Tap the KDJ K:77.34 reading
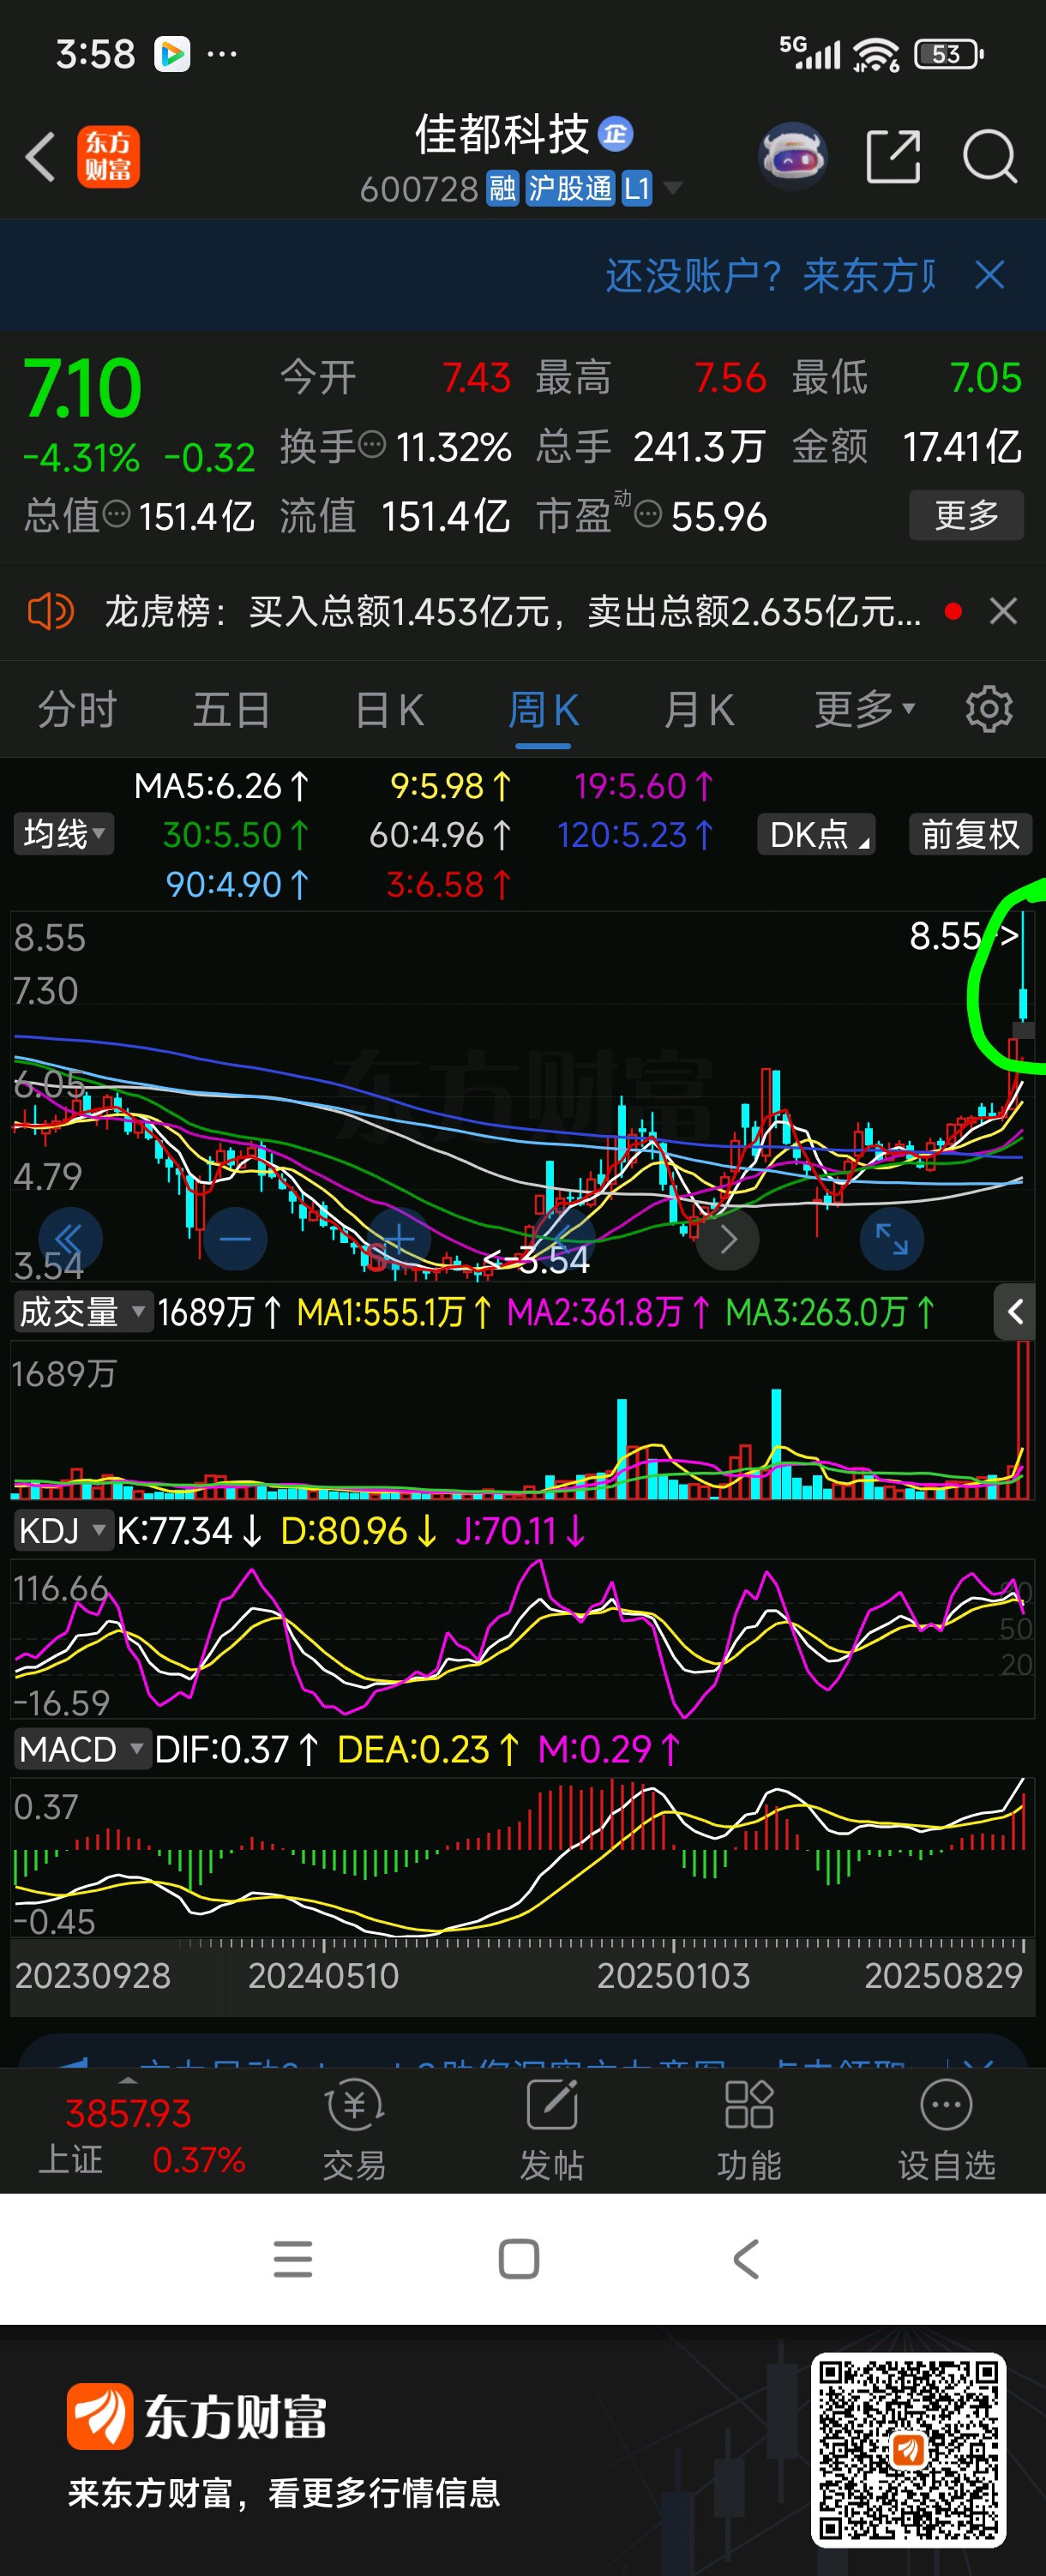This screenshot has width=1046, height=2576. [x=189, y=1531]
